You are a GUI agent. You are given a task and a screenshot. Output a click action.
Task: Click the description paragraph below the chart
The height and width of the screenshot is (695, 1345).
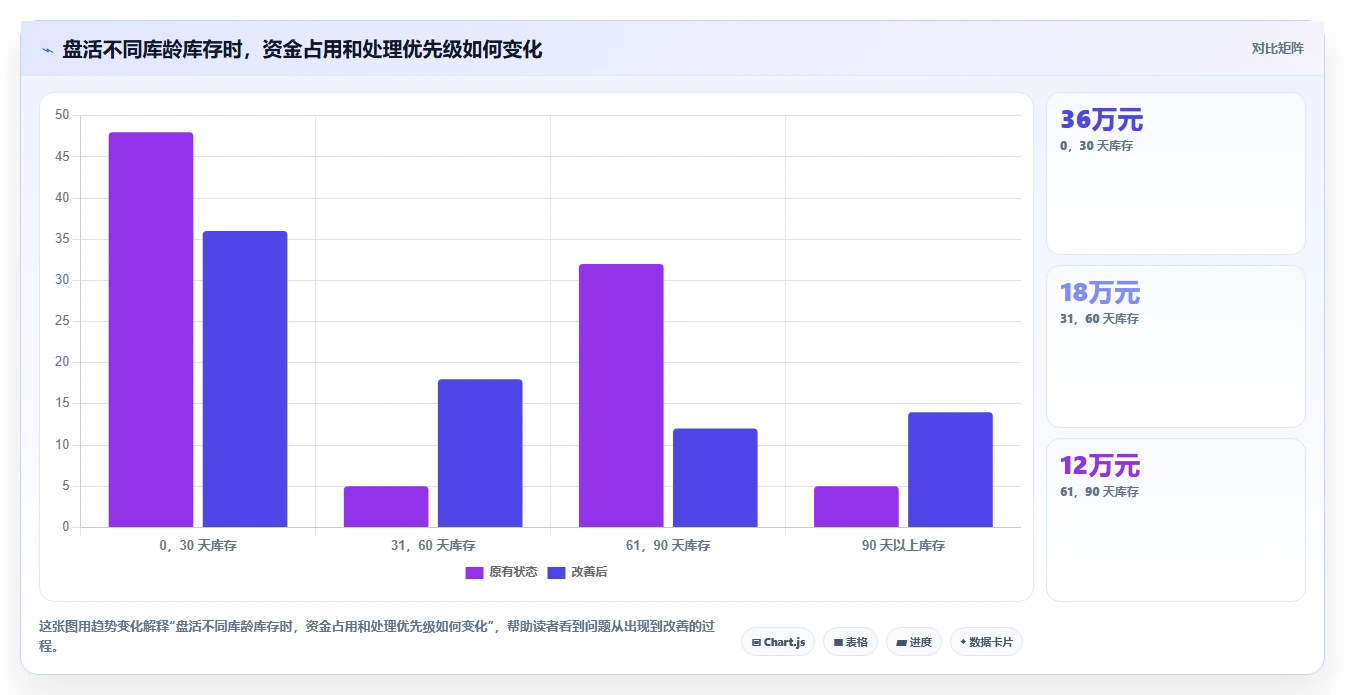tap(378, 636)
